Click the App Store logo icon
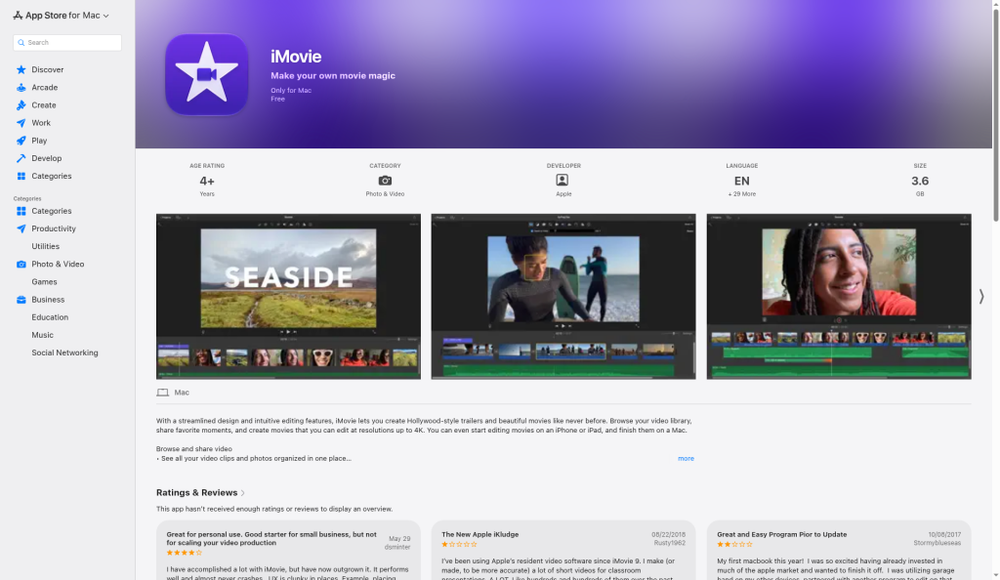This screenshot has width=1000, height=580. [18, 15]
